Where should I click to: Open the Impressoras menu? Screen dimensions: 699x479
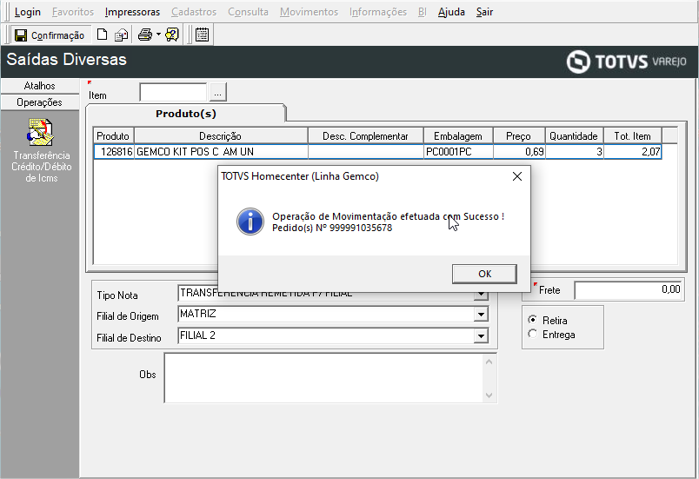(132, 12)
